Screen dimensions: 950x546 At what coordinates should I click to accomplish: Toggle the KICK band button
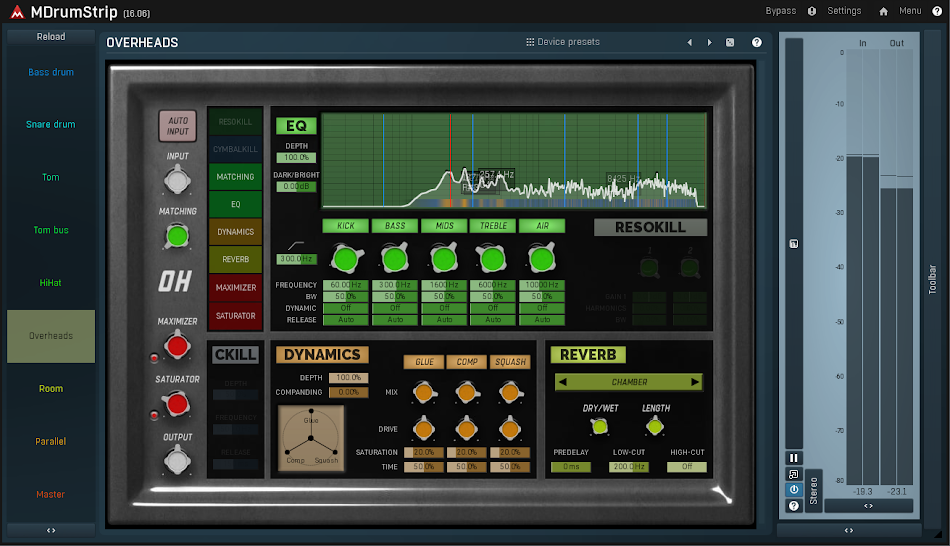pos(345,225)
